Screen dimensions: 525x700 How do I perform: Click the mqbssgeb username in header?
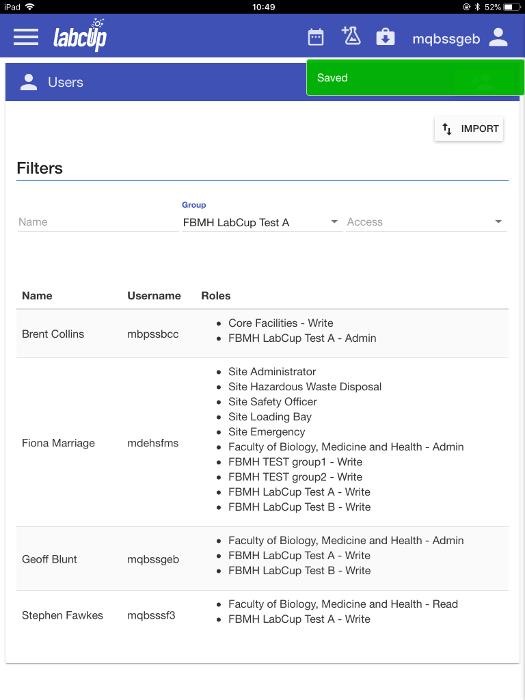pyautogui.click(x=446, y=39)
